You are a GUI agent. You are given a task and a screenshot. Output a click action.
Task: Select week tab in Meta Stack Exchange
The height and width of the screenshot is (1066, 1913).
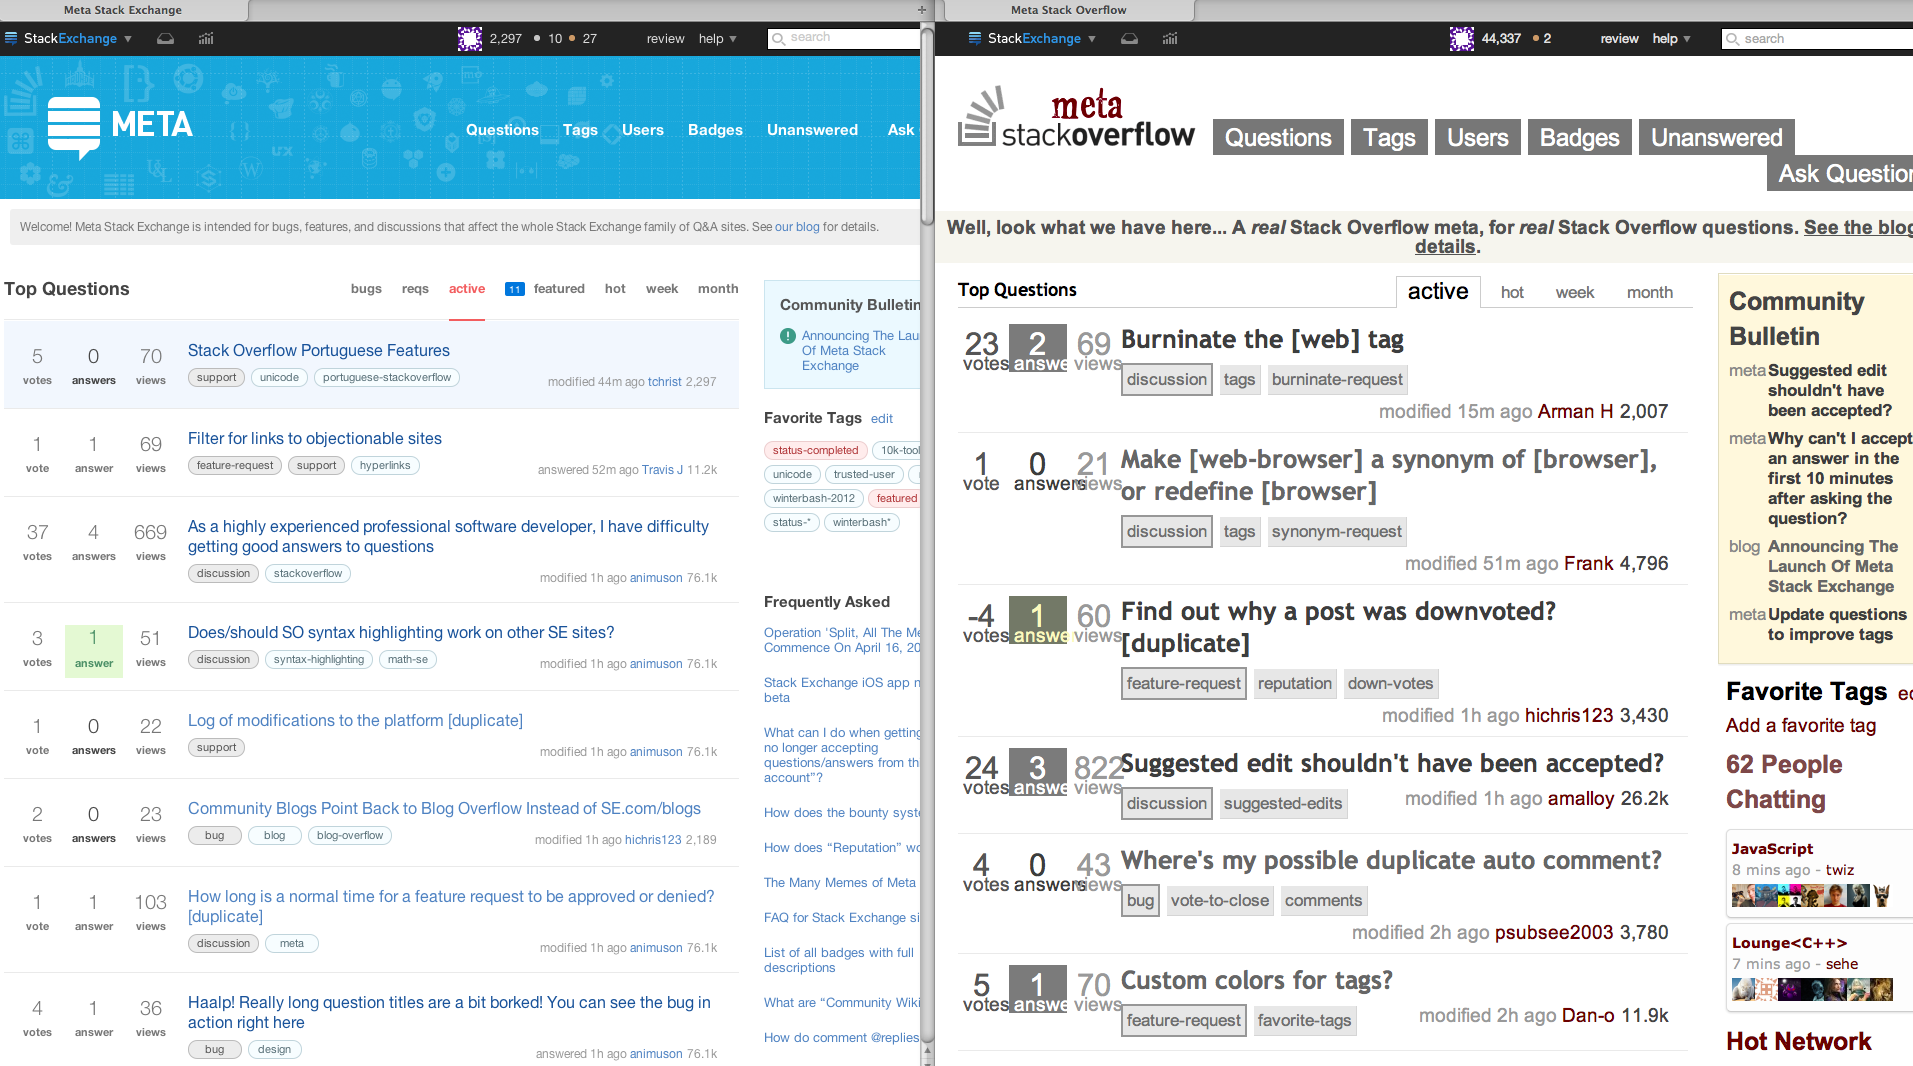click(662, 289)
